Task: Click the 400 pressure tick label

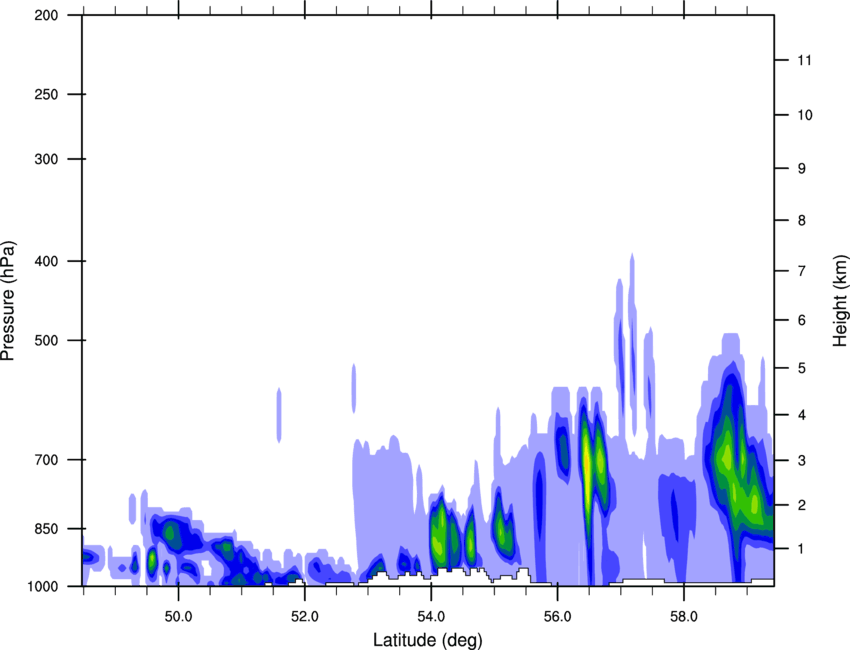Action: pyautogui.click(x=46, y=261)
